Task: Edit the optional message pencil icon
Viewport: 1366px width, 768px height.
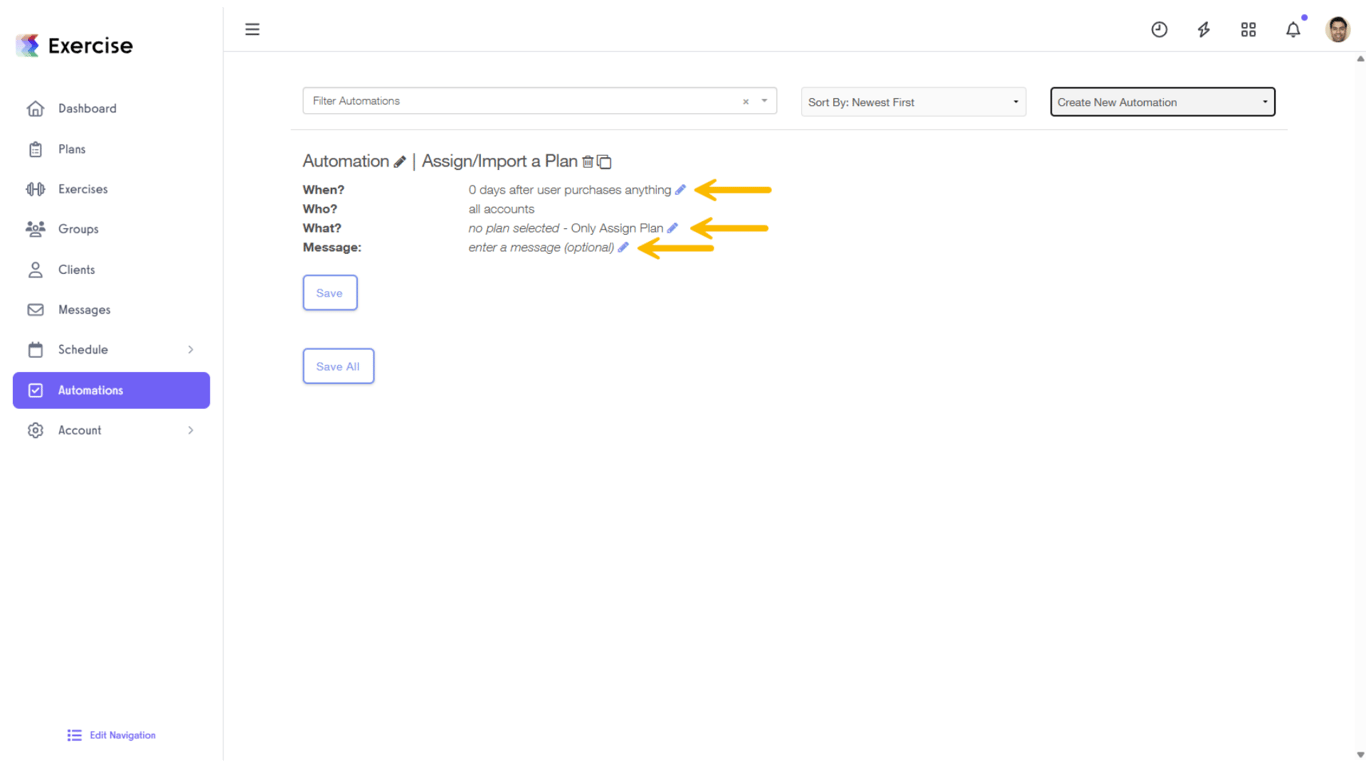Action: pos(623,247)
